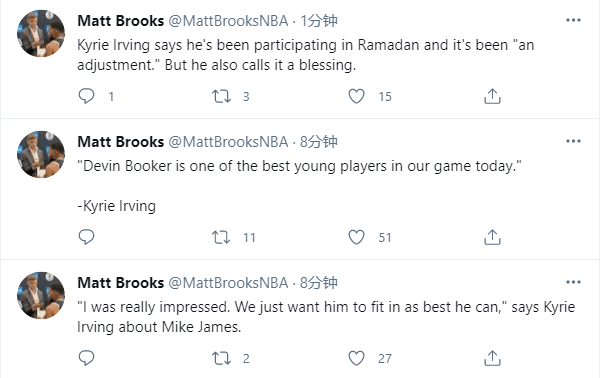The image size is (600, 378).
Task: Like the Mike James tweet with 27 likes
Action: tap(356, 358)
